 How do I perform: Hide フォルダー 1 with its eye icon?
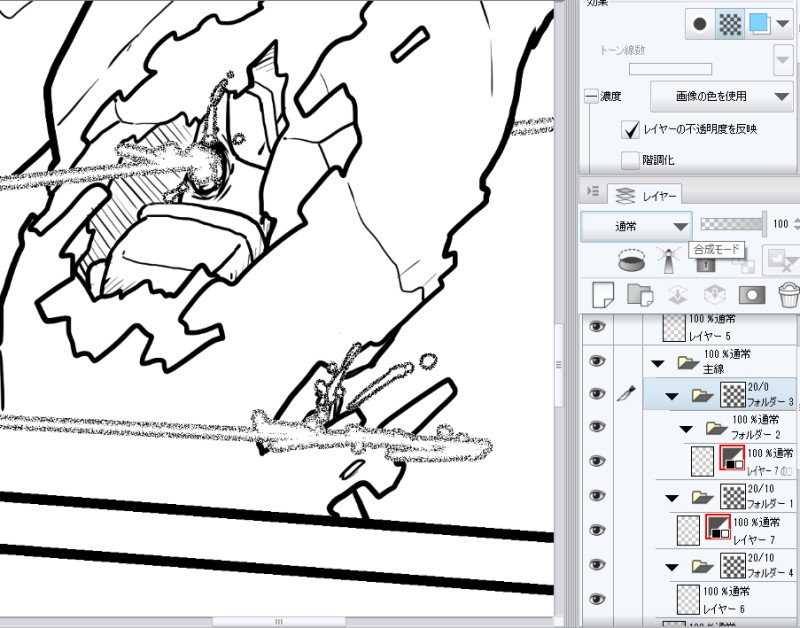click(x=596, y=496)
